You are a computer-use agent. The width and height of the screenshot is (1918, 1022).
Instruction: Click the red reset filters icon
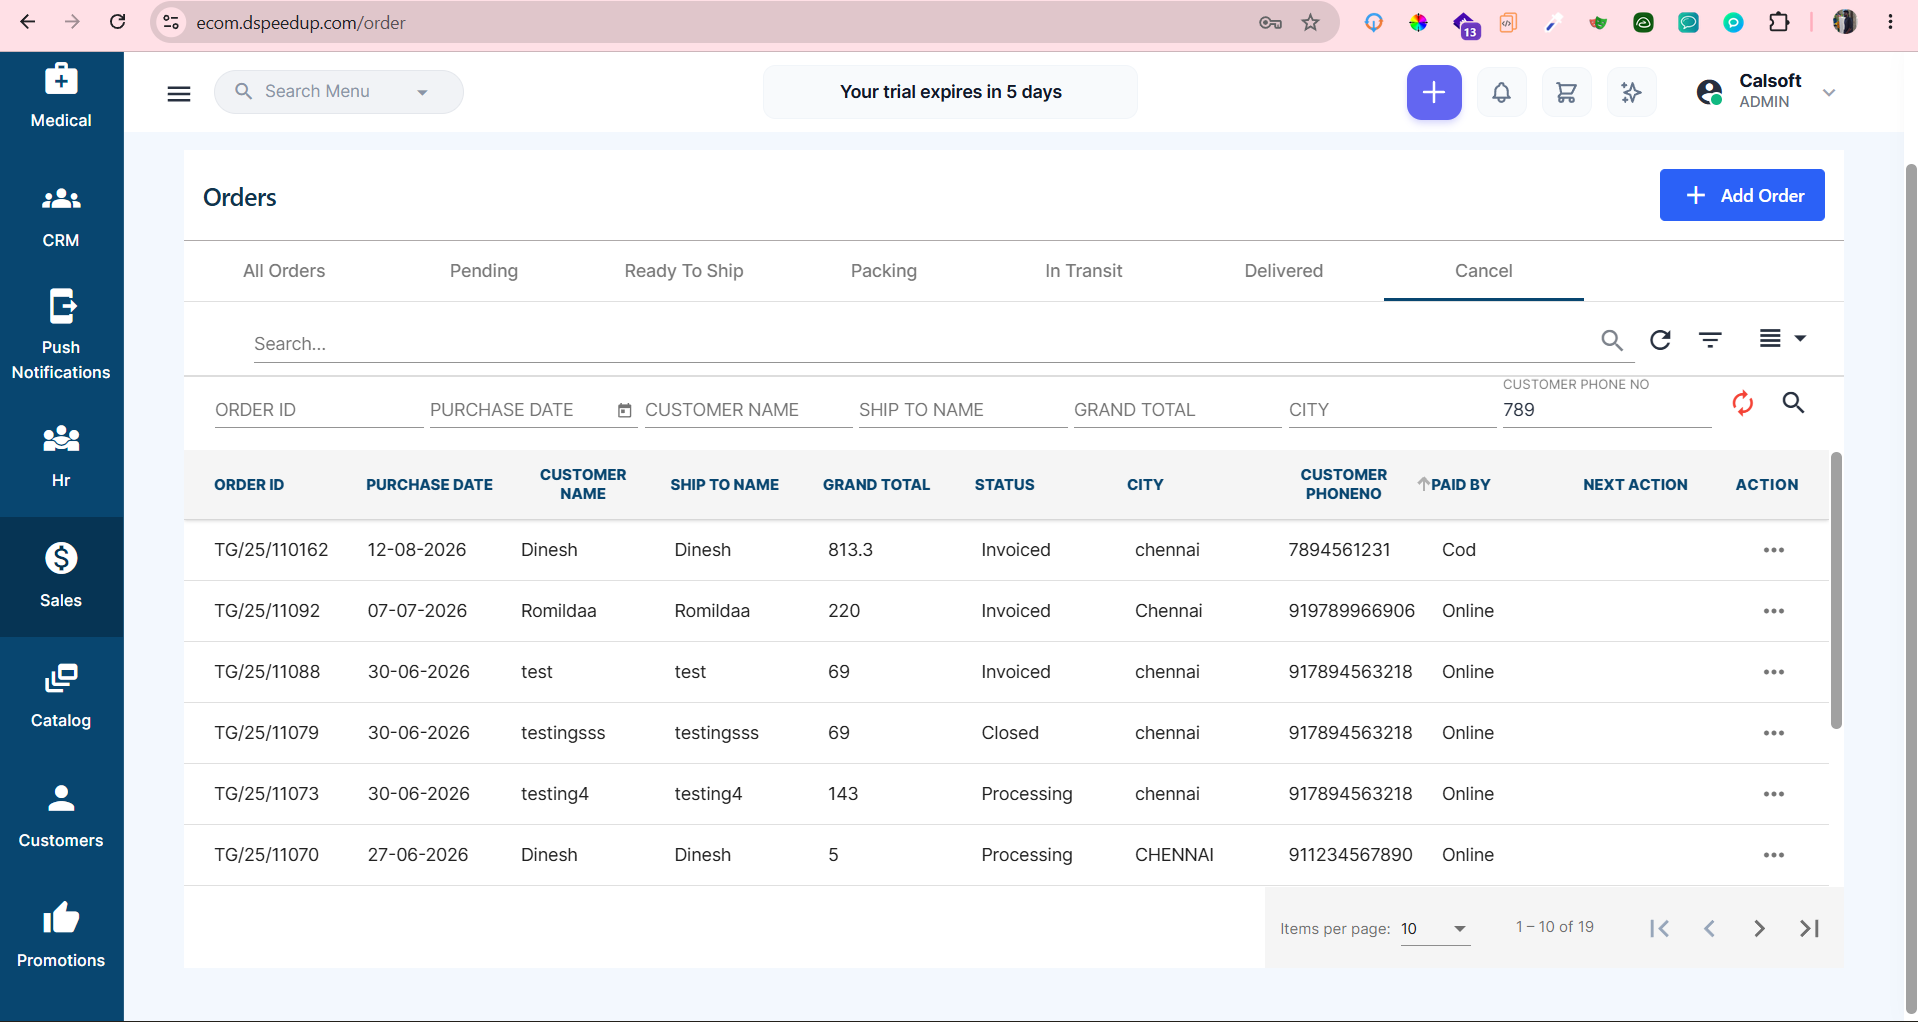coord(1742,403)
